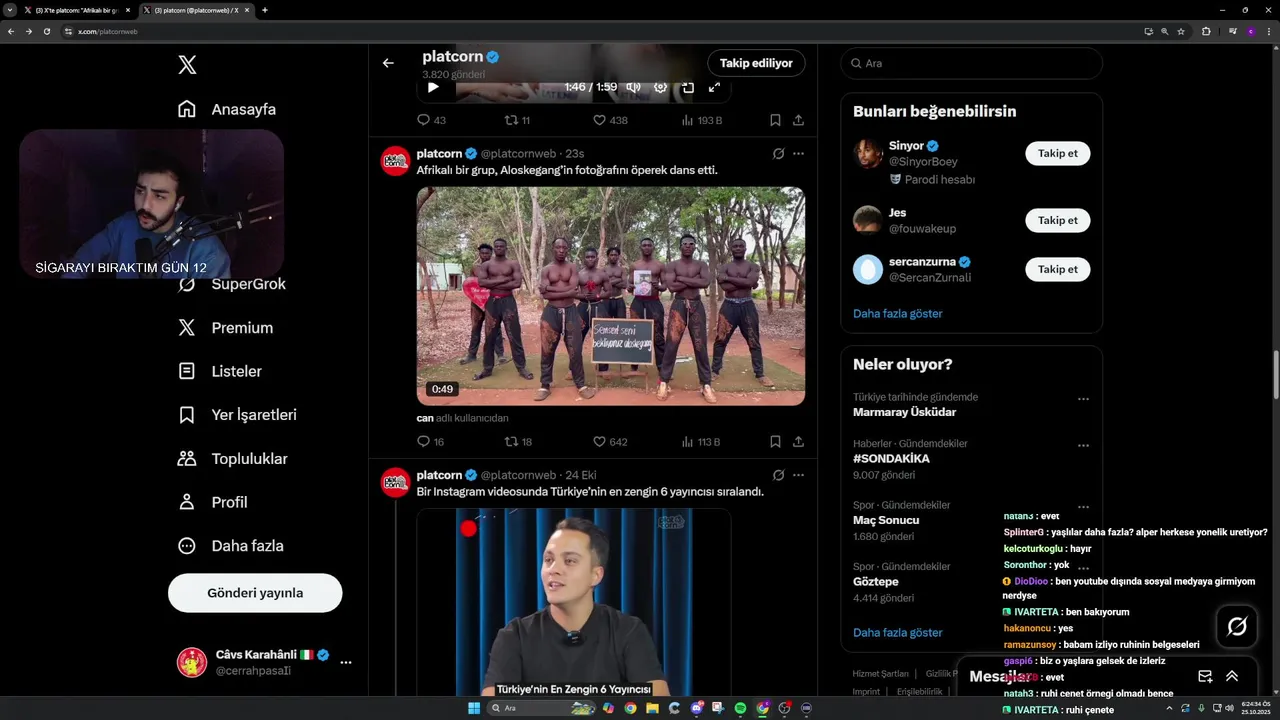Open Listeler in the sidebar
This screenshot has height=720, width=1280.
coord(219,371)
